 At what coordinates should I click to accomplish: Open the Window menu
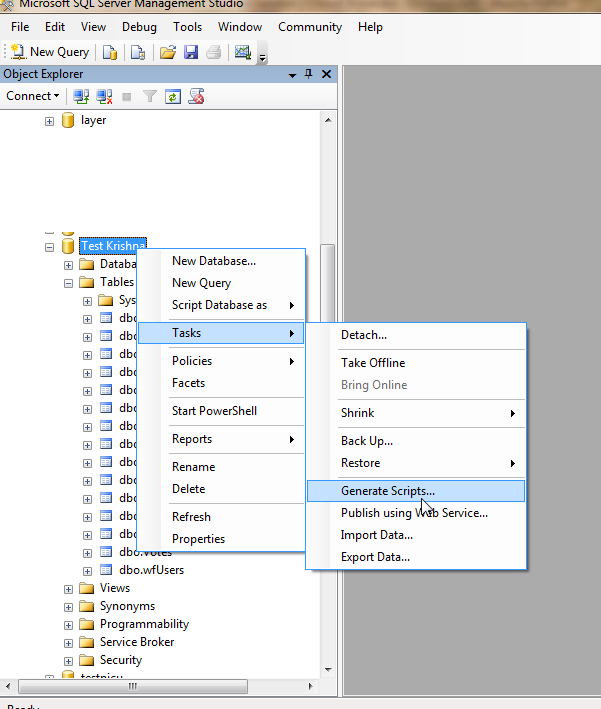click(240, 27)
